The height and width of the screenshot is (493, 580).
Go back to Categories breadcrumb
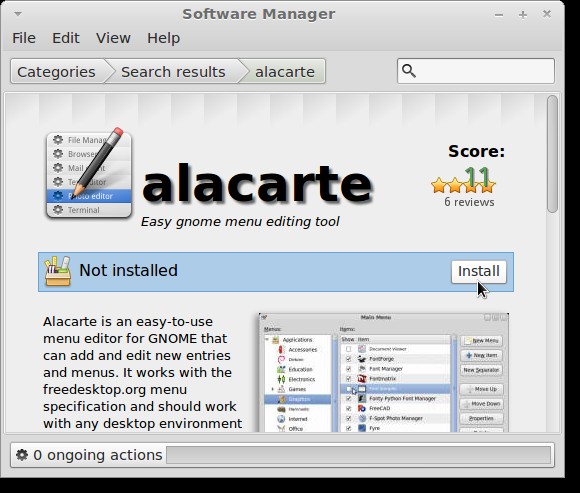(56, 71)
